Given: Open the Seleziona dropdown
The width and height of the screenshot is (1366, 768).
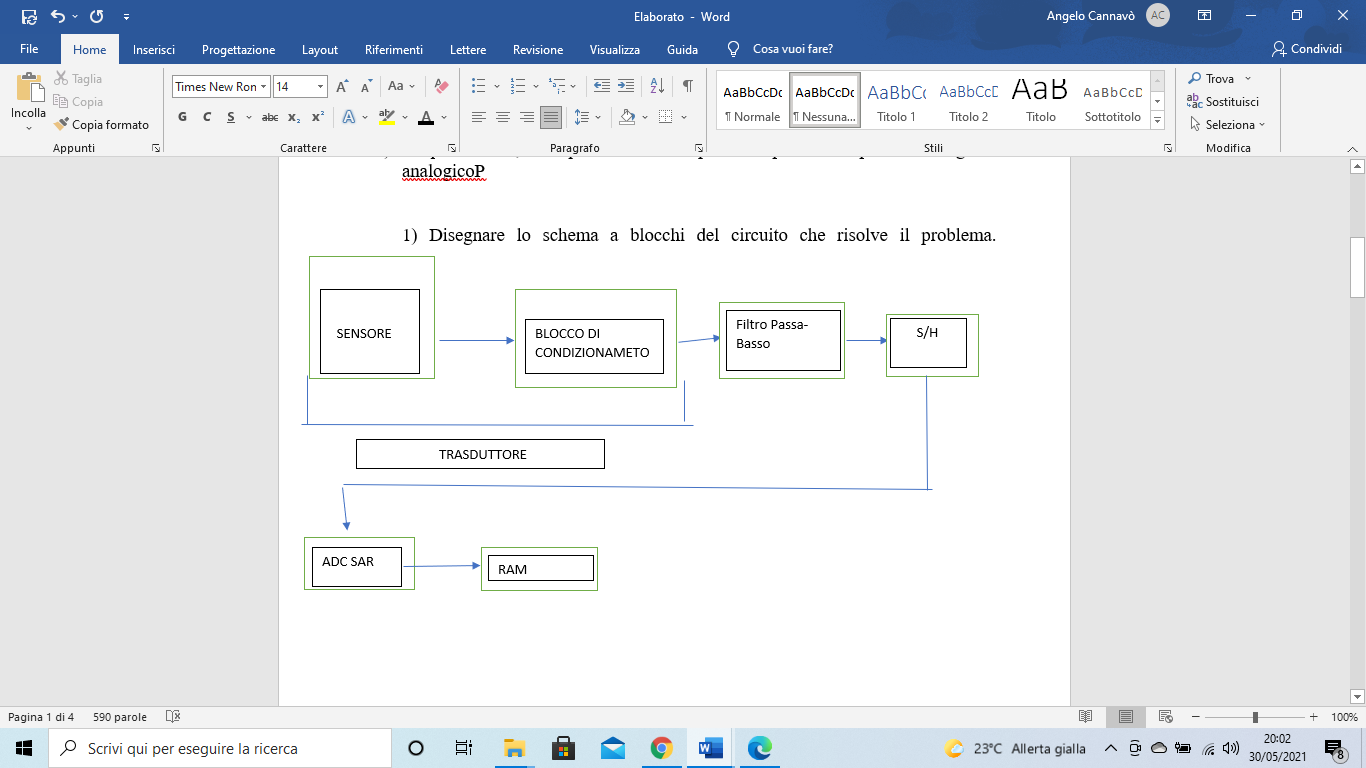Looking at the screenshot, I should click(x=1226, y=125).
